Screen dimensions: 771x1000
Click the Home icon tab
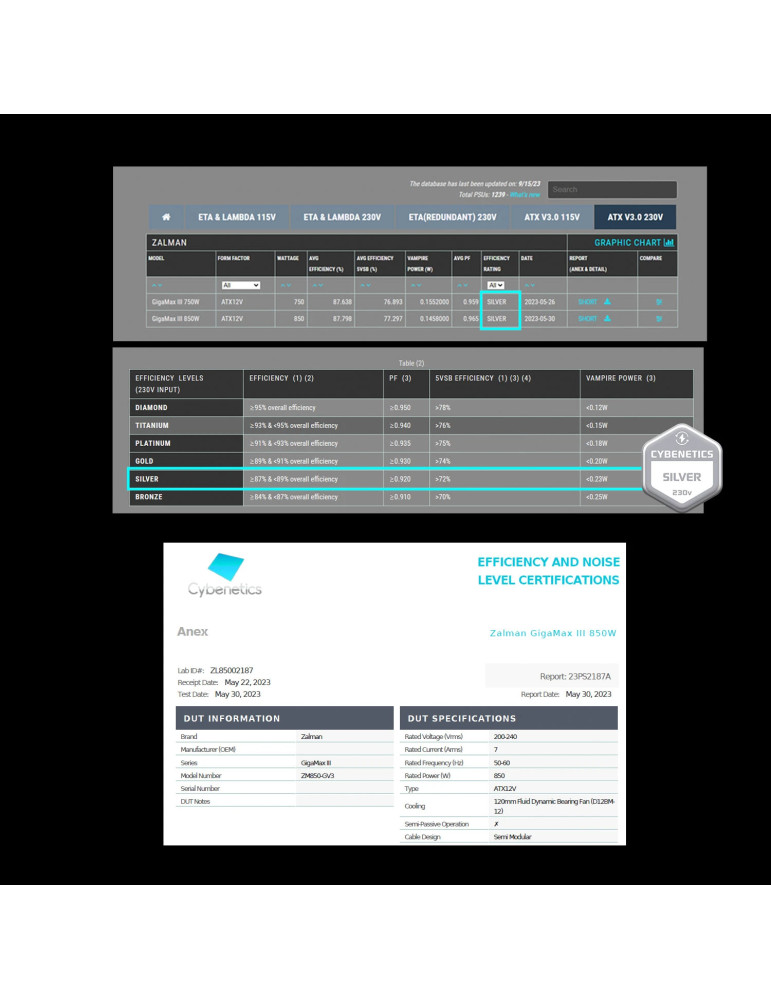[x=166, y=217]
